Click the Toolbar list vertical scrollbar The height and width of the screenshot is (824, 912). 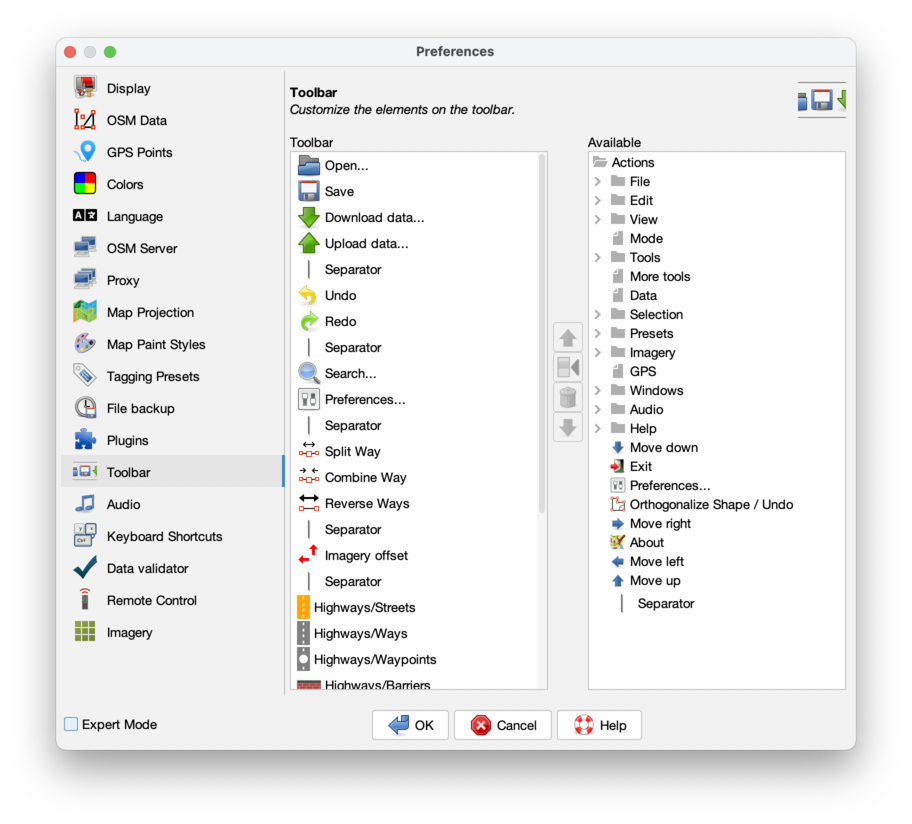542,330
